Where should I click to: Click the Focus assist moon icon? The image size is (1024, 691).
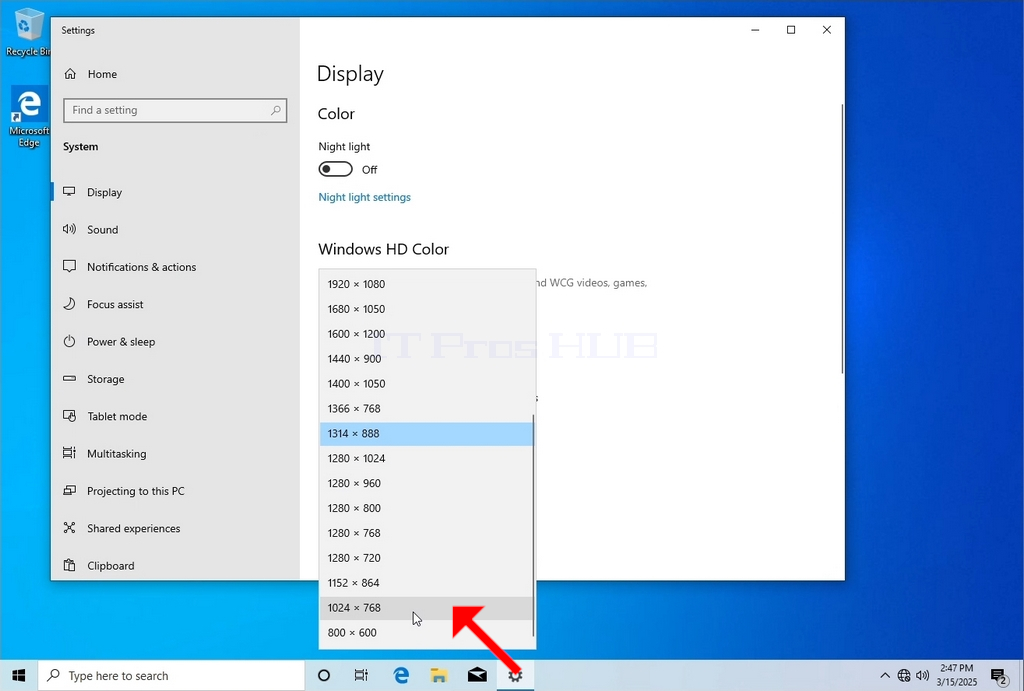(69, 304)
